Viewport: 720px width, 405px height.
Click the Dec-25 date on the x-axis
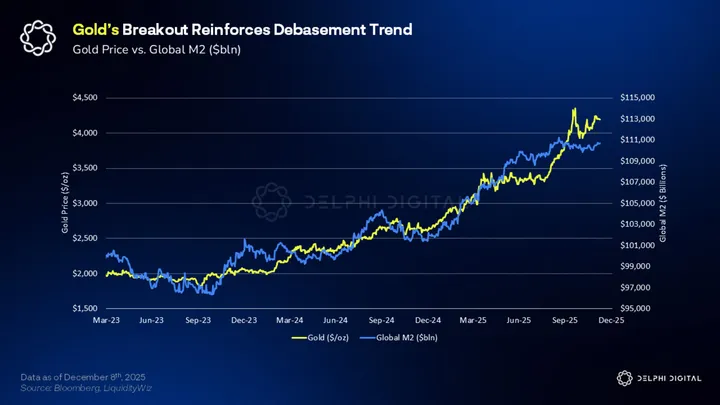coord(611,320)
